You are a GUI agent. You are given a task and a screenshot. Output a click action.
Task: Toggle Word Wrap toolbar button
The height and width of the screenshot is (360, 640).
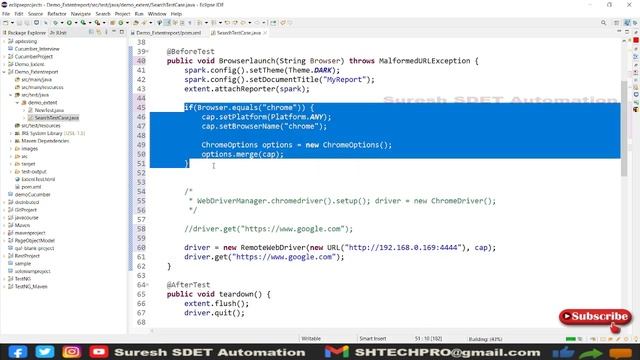(175, 23)
